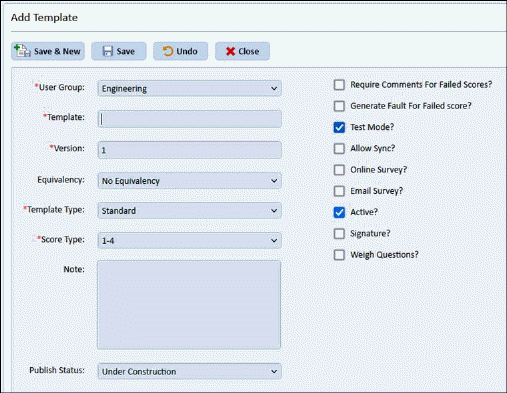Image resolution: width=507 pixels, height=393 pixels.
Task: Enable the Online Survey checkbox
Action: [339, 170]
